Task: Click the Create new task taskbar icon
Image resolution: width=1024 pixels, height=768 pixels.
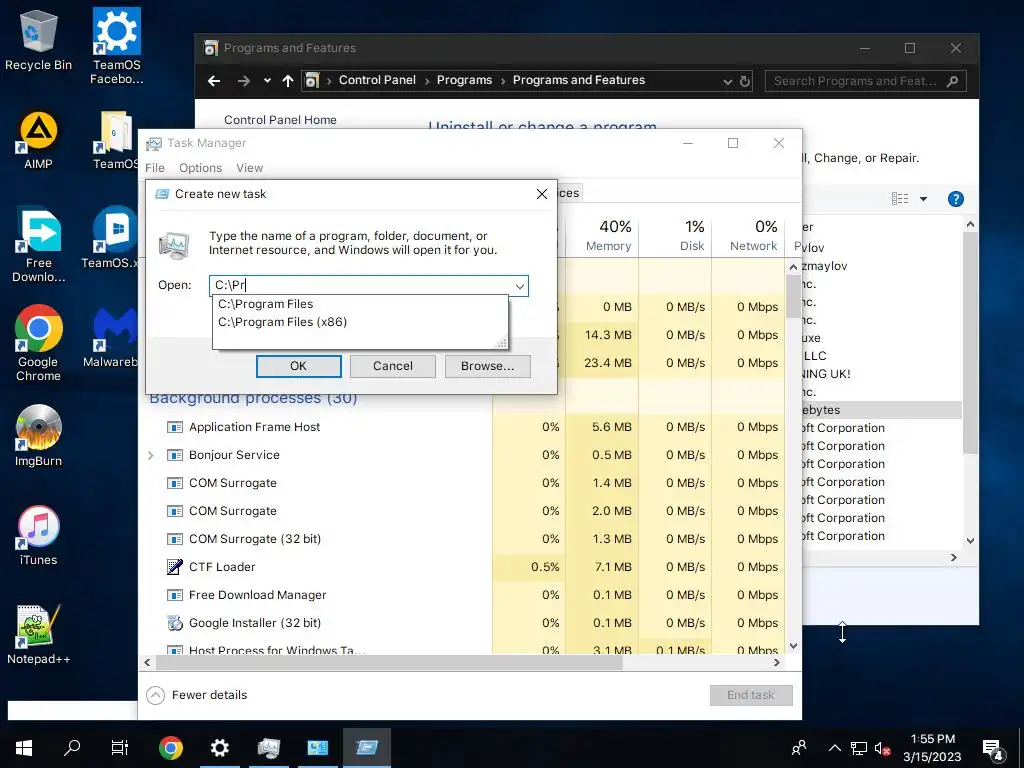Action: 367,748
